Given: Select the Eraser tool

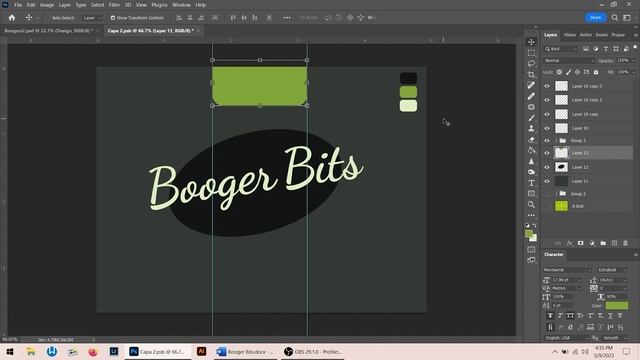Looking at the screenshot, I should pyautogui.click(x=531, y=140).
